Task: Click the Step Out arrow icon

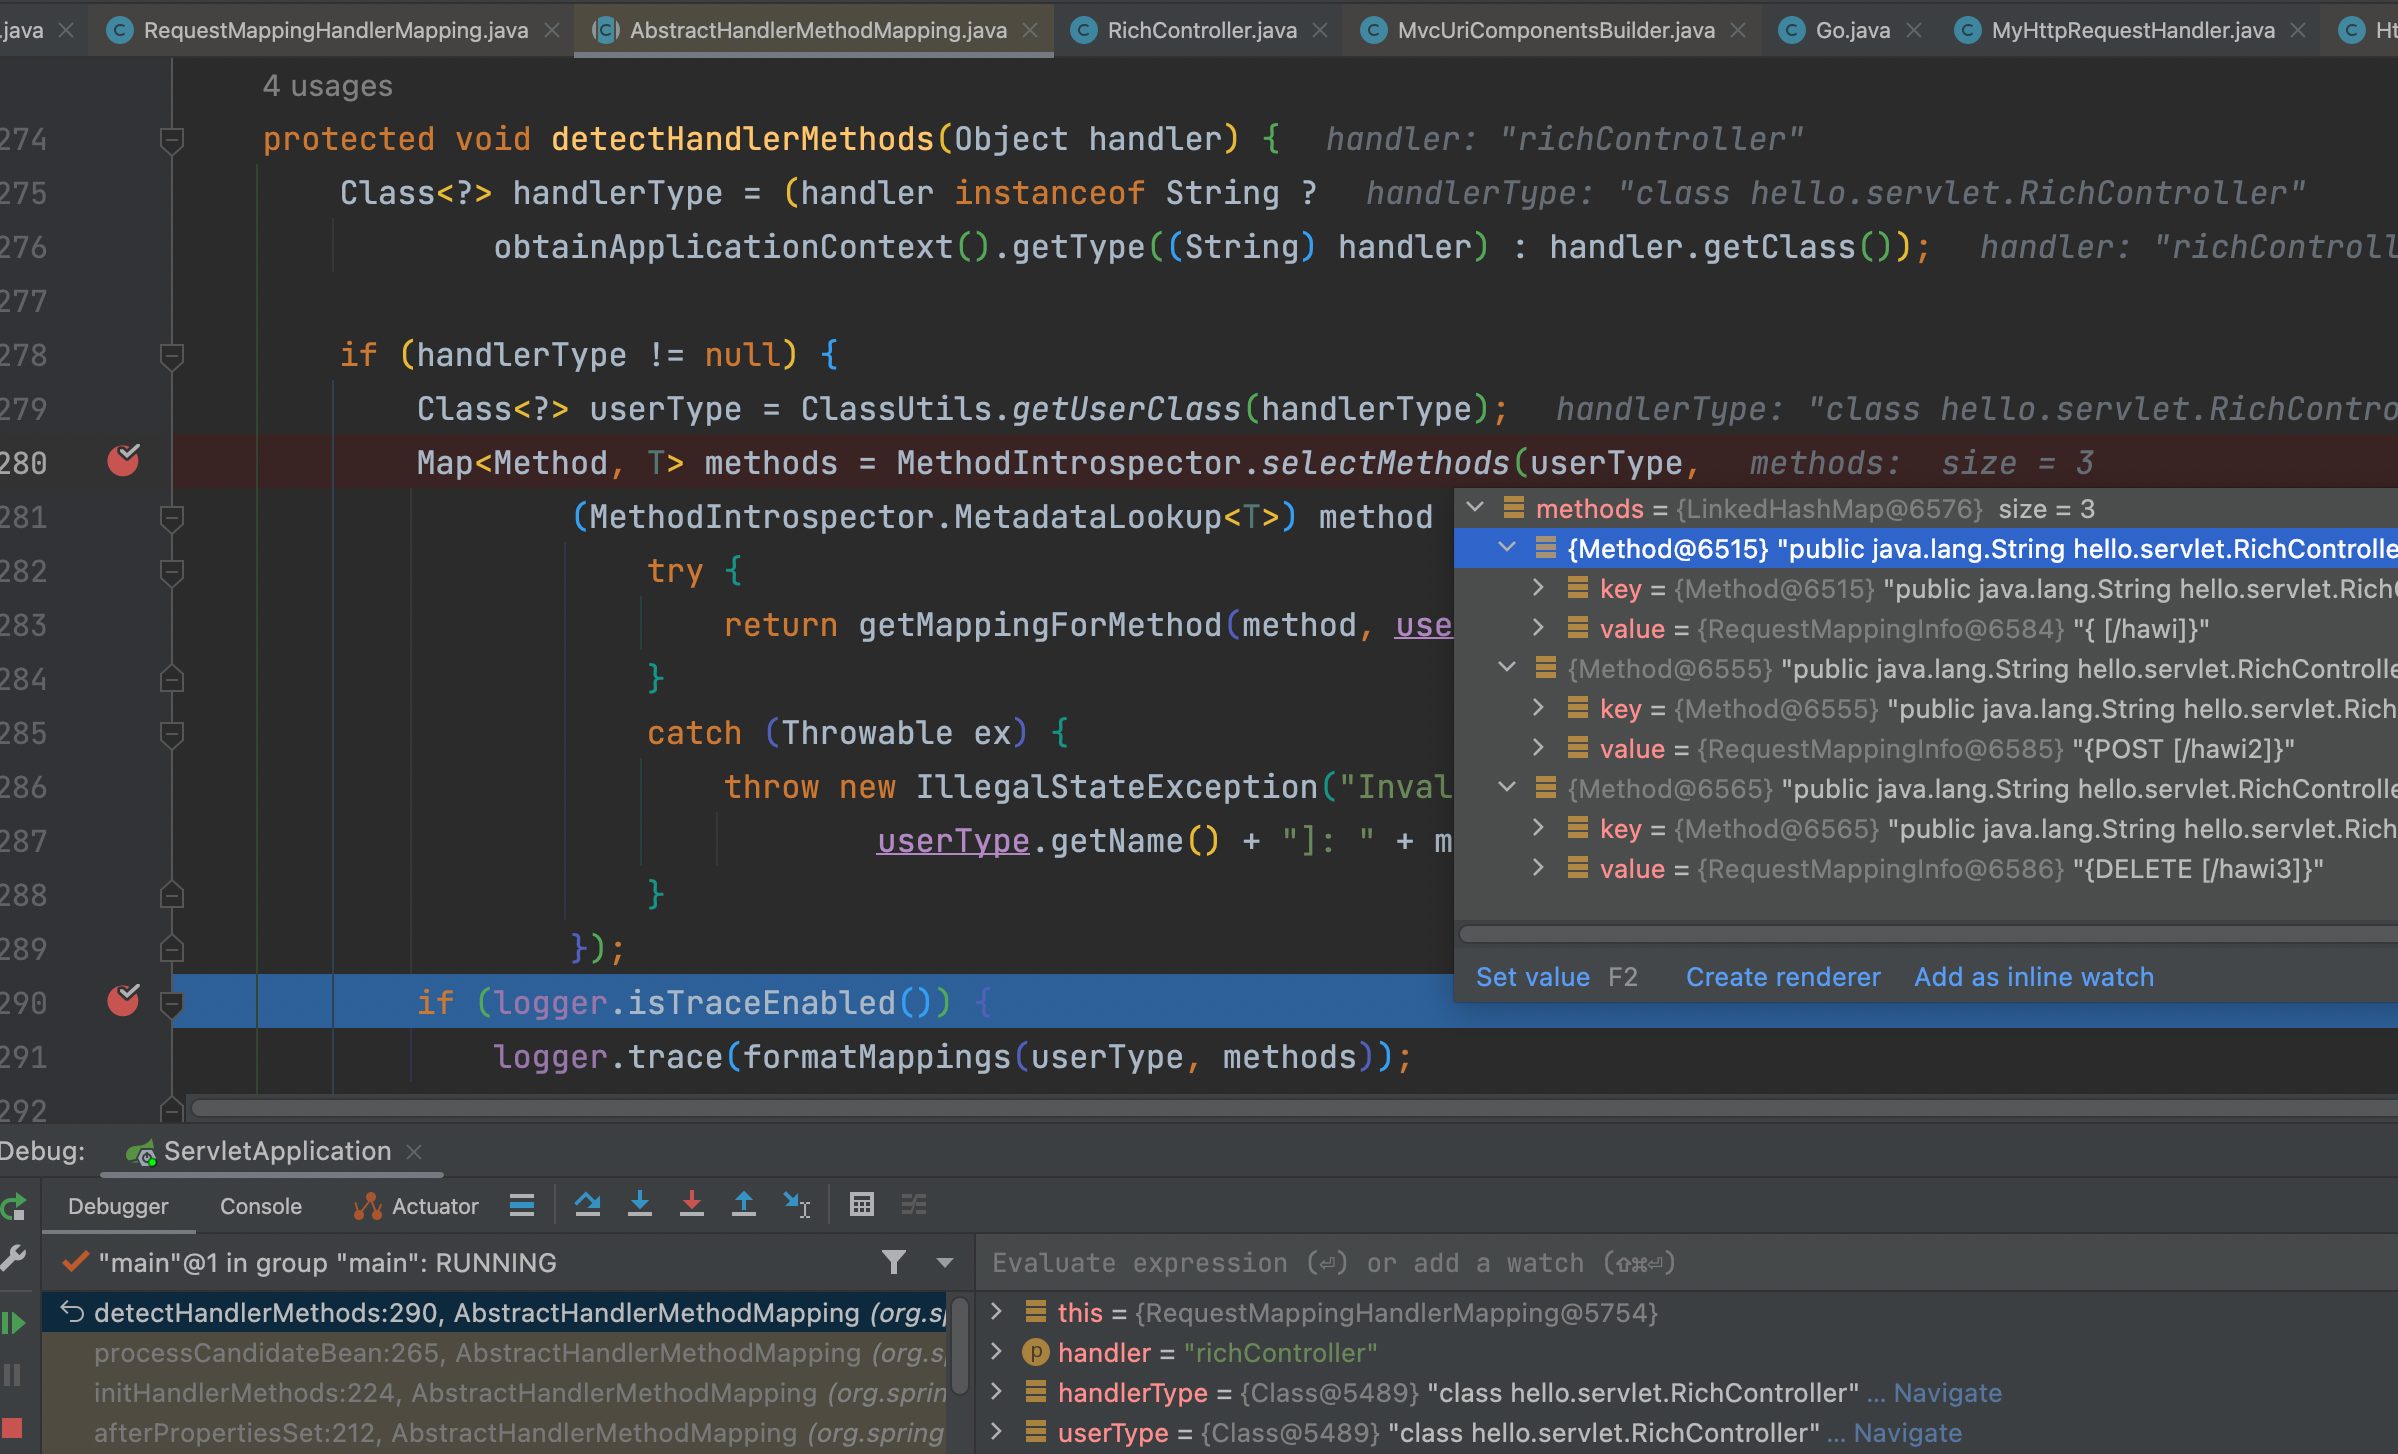Action: 744,1205
